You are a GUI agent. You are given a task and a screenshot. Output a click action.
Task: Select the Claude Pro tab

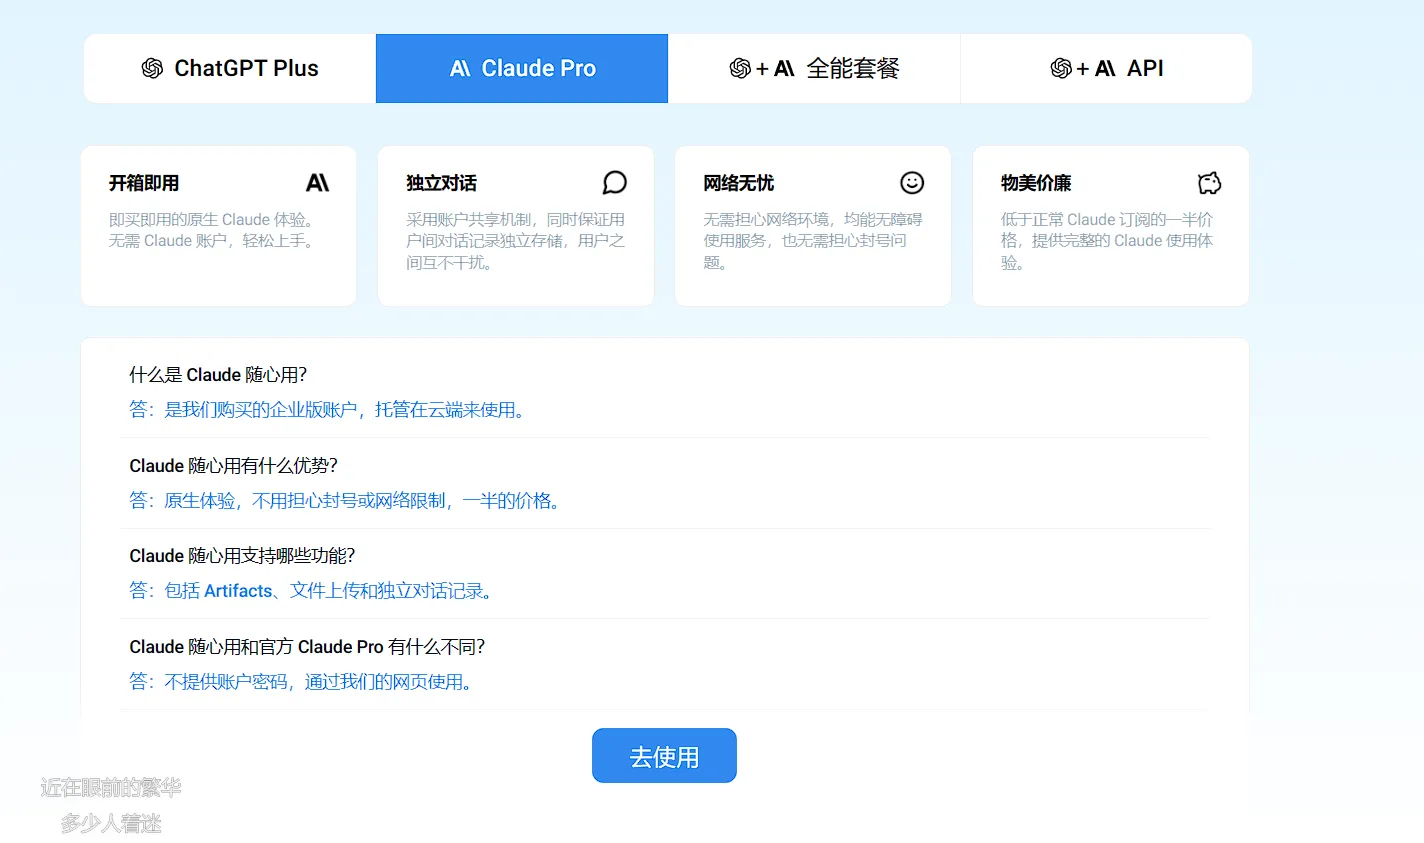pos(522,68)
